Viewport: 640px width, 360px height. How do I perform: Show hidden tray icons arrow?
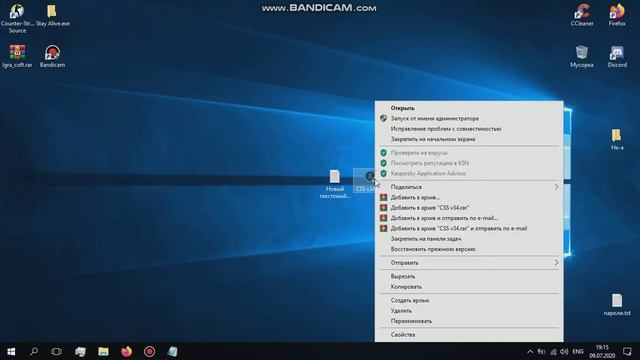530,351
